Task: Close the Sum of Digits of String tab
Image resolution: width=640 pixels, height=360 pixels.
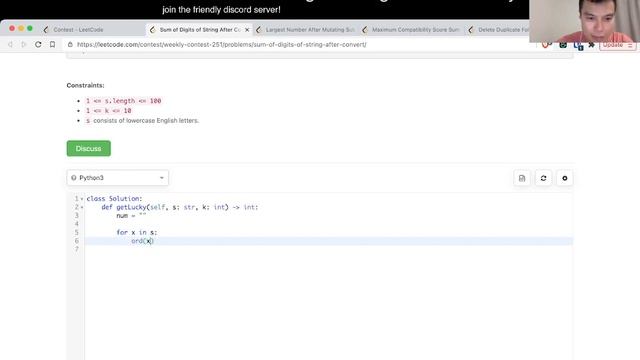Action: pos(247,30)
